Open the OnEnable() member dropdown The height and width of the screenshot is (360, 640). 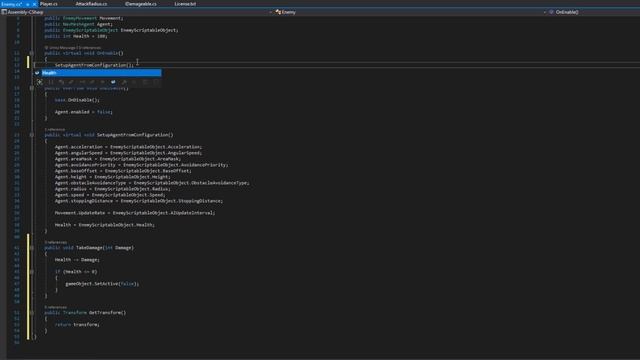[x=594, y=12]
